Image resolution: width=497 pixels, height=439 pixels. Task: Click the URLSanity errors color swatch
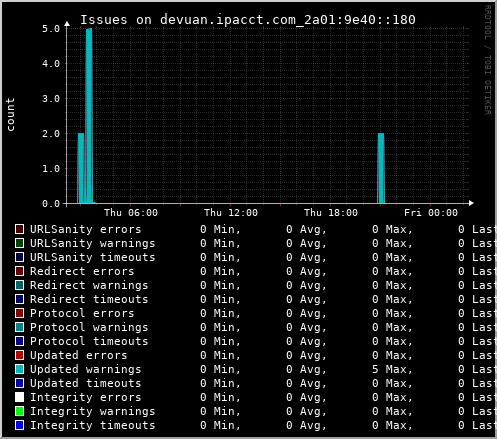[20, 229]
